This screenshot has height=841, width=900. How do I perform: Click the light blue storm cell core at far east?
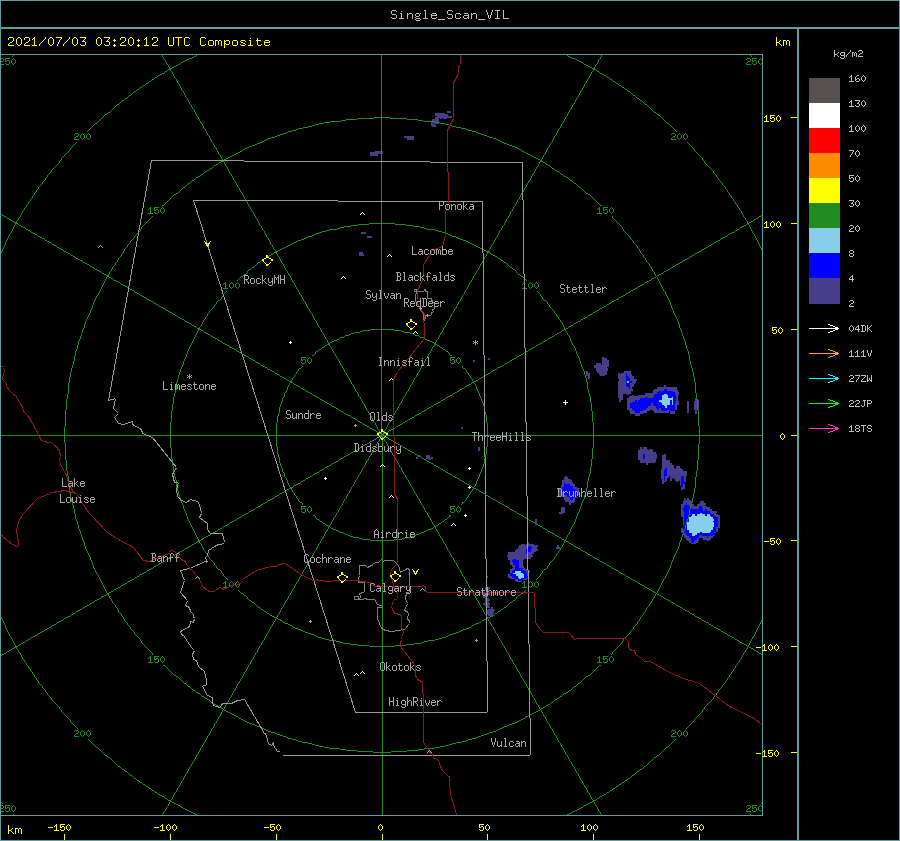click(701, 524)
